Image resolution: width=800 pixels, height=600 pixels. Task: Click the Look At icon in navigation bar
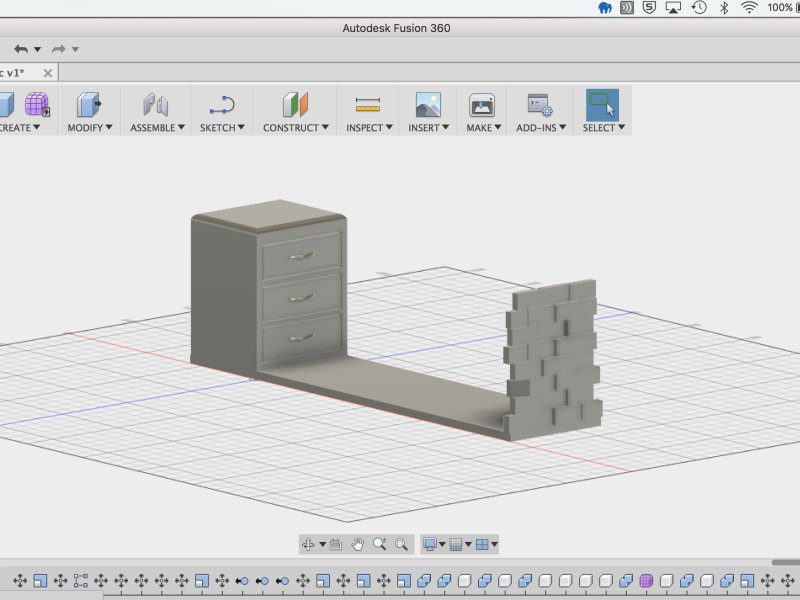click(x=336, y=544)
